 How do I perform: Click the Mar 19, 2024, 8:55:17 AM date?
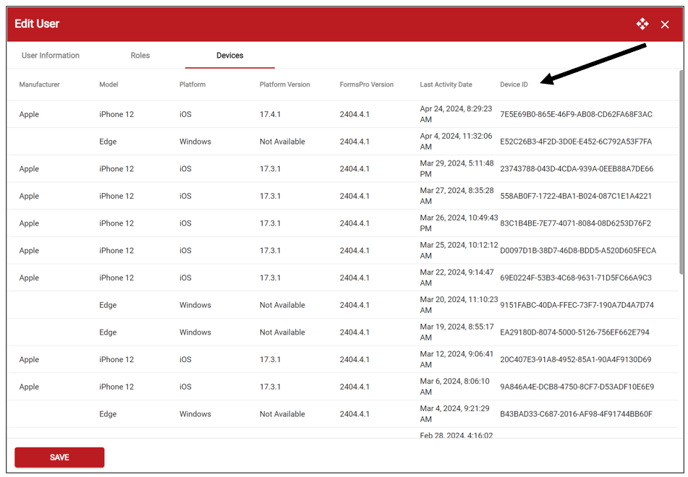click(x=457, y=332)
